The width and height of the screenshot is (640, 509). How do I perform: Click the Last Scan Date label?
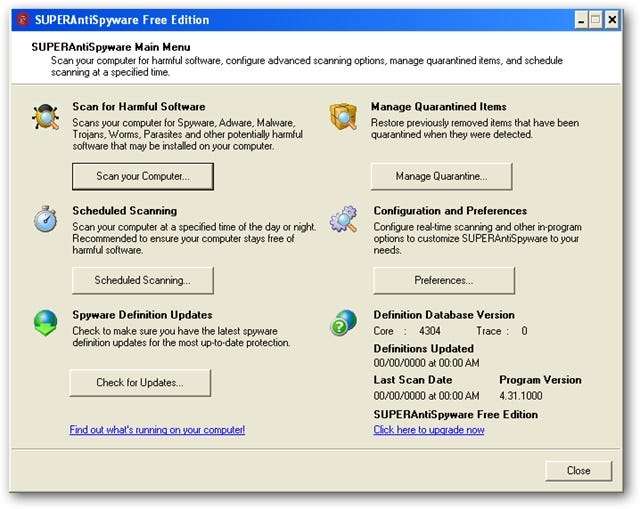[x=413, y=380]
